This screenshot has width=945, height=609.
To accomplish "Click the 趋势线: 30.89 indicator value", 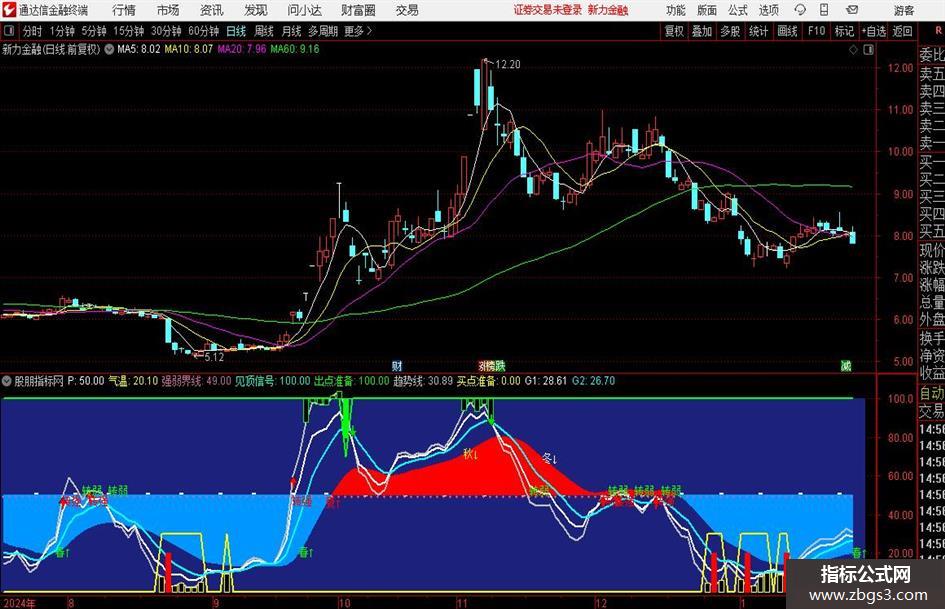I will pos(423,380).
